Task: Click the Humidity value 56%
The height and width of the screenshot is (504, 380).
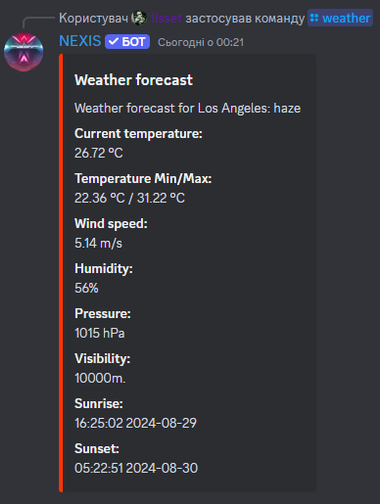Action: [86, 288]
